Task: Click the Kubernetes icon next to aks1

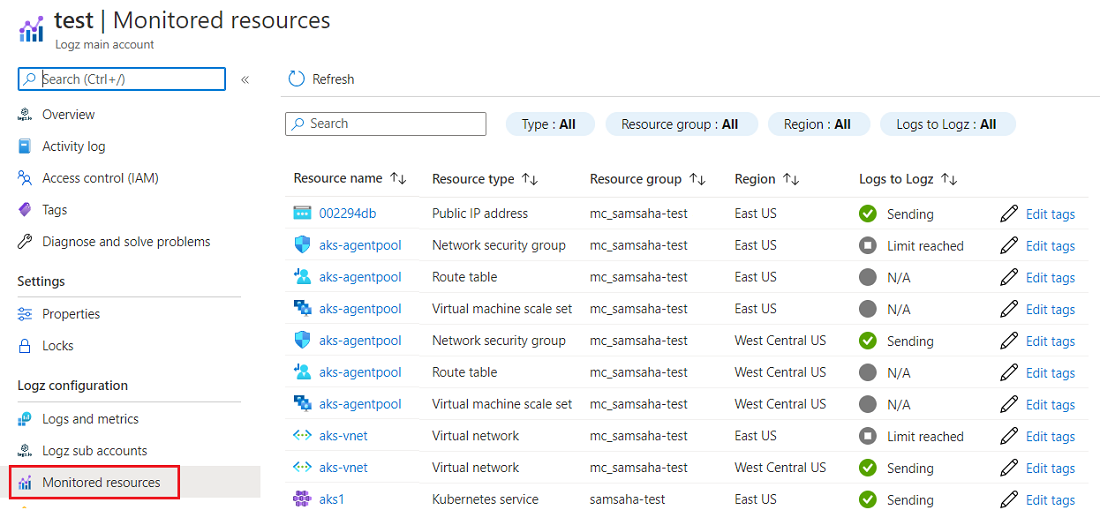Action: click(x=302, y=499)
